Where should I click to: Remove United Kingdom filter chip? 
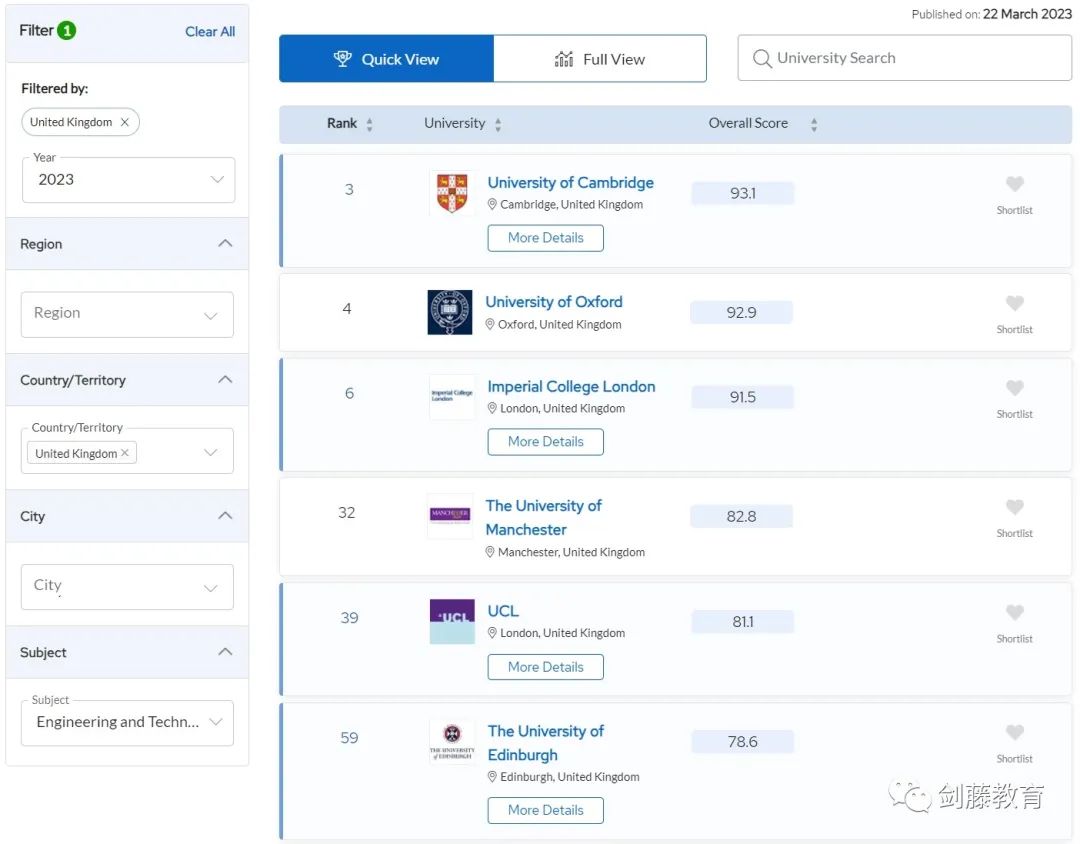point(125,122)
